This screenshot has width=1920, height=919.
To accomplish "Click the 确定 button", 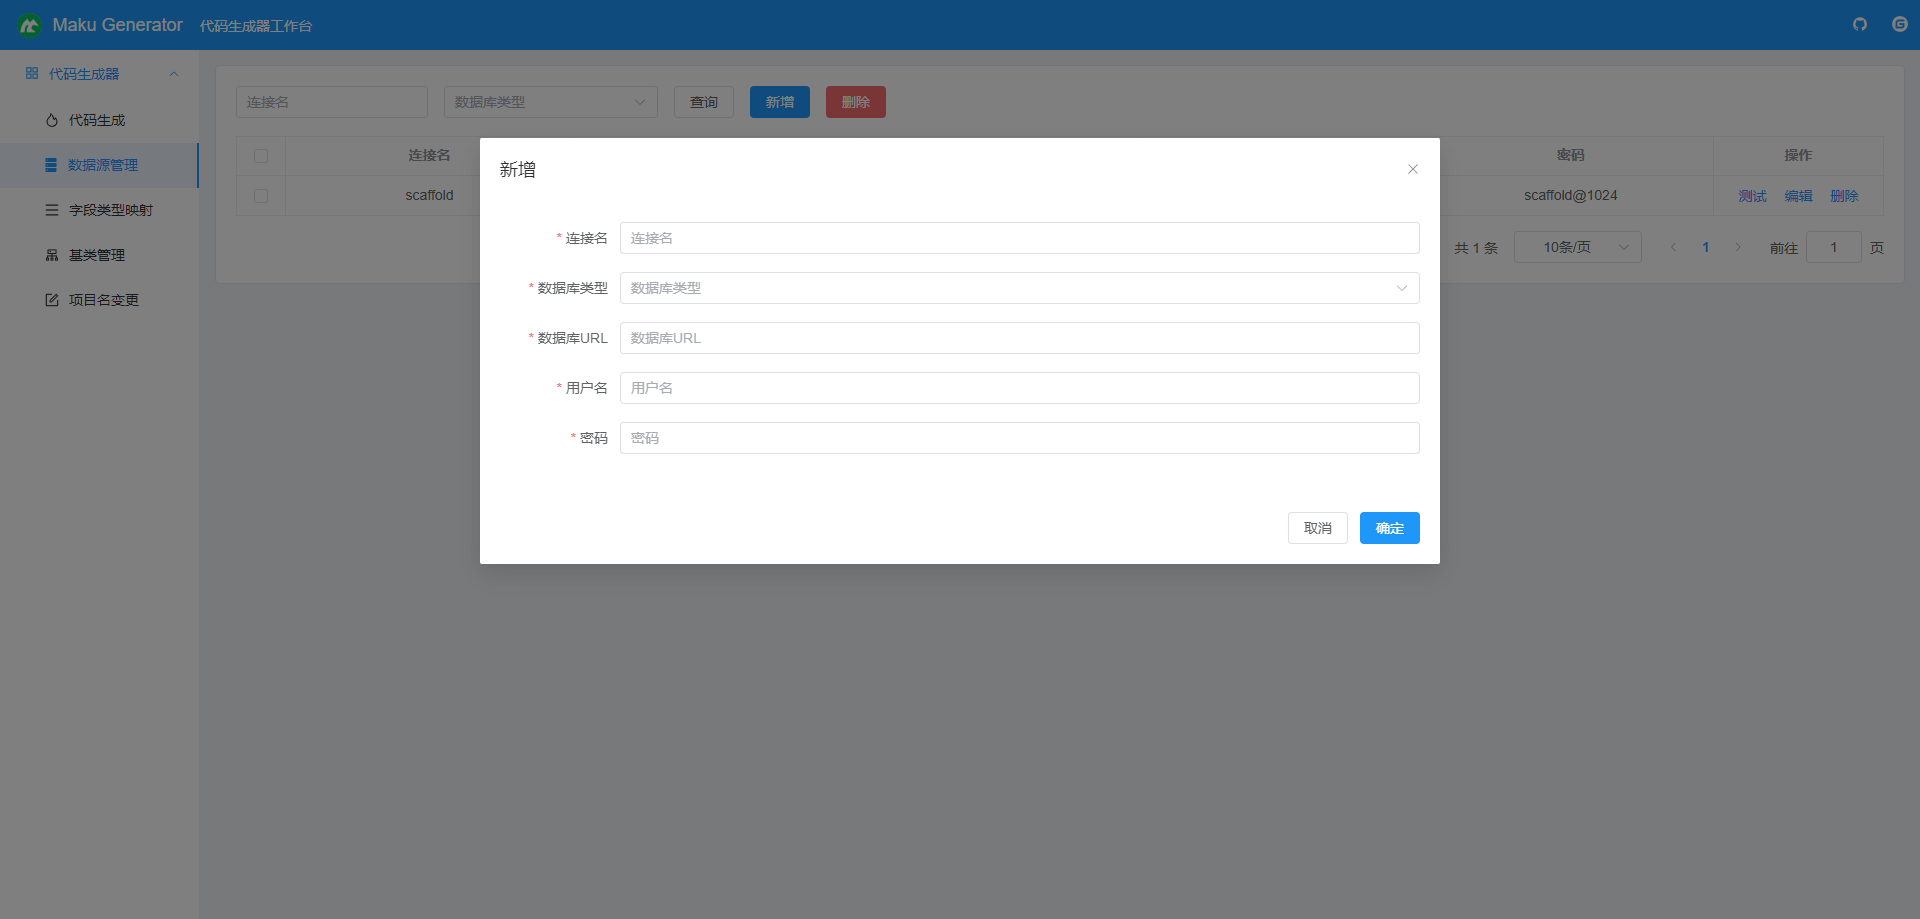I will [1390, 528].
